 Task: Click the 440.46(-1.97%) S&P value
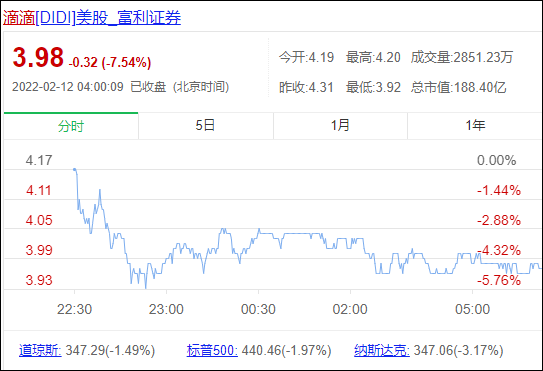tap(286, 350)
